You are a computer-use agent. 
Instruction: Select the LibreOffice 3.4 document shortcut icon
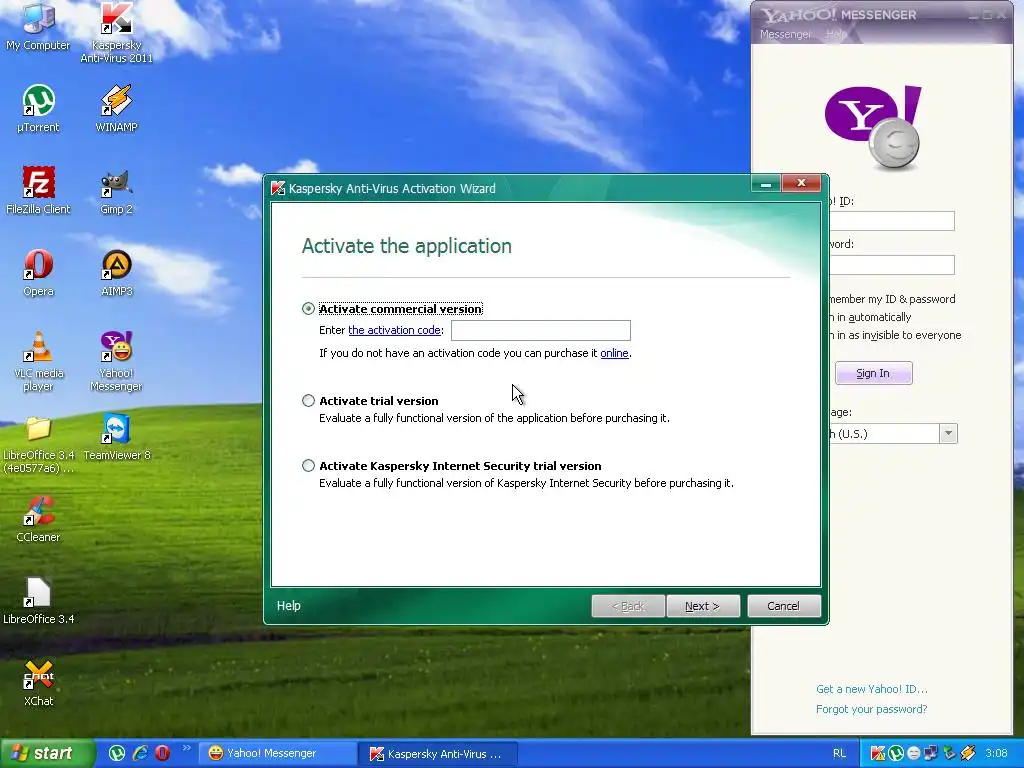38,601
